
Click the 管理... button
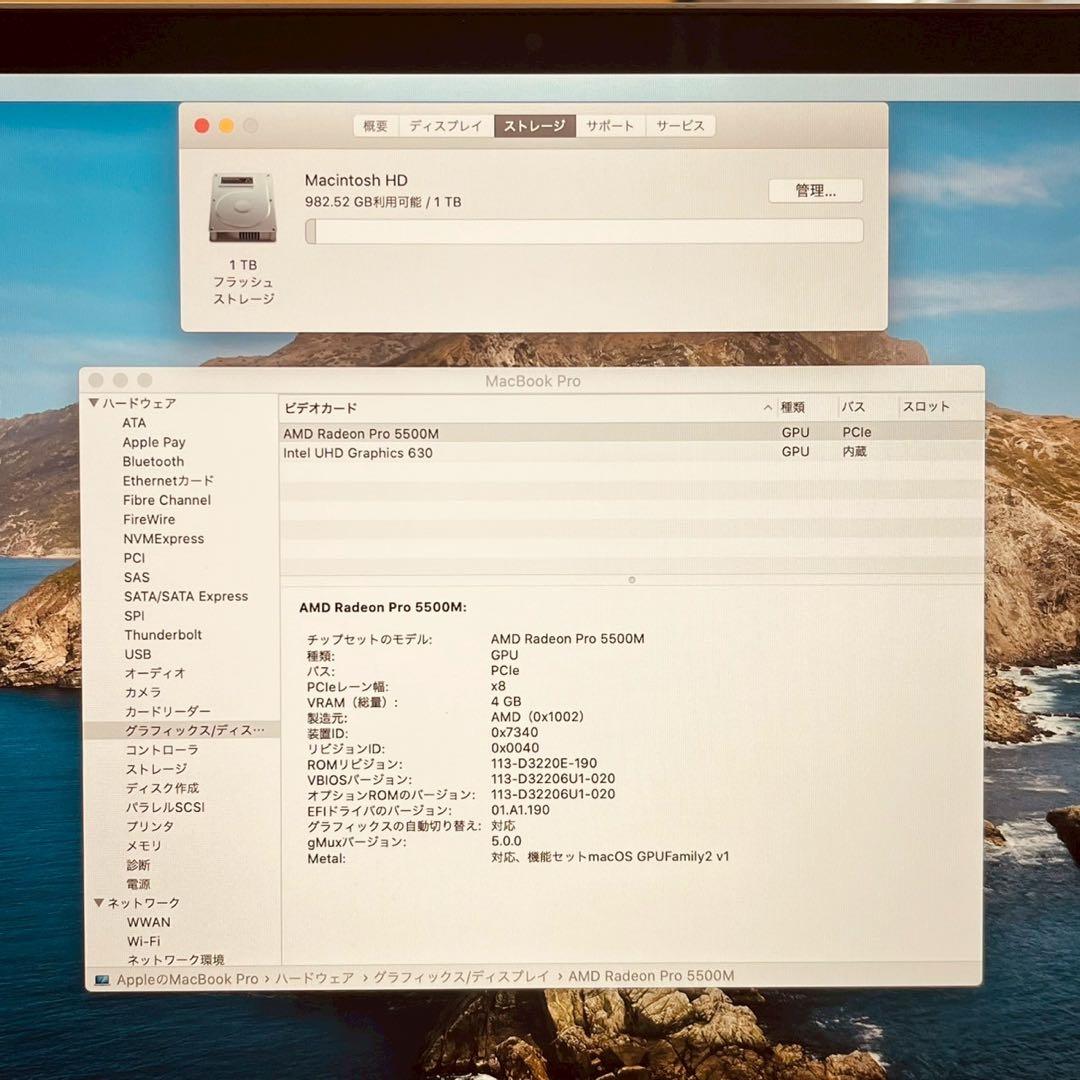click(815, 190)
